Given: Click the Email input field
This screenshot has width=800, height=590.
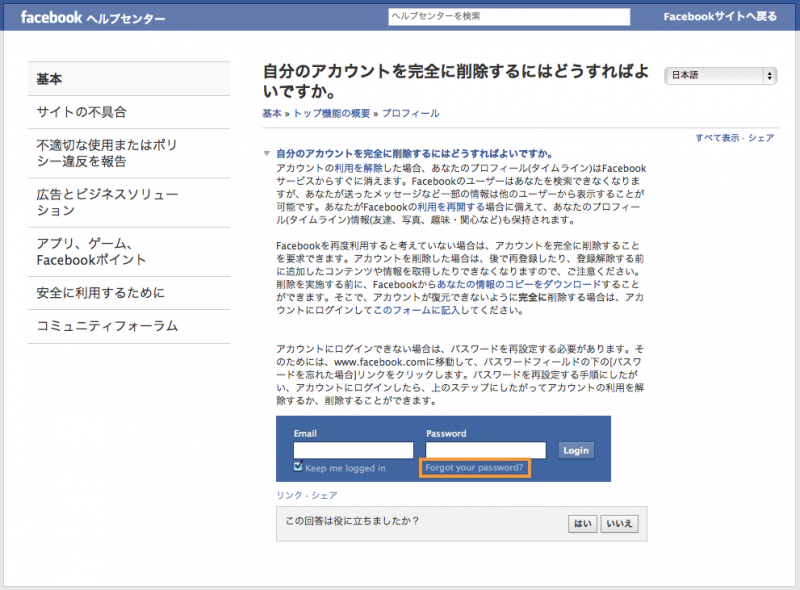Looking at the screenshot, I should point(353,450).
